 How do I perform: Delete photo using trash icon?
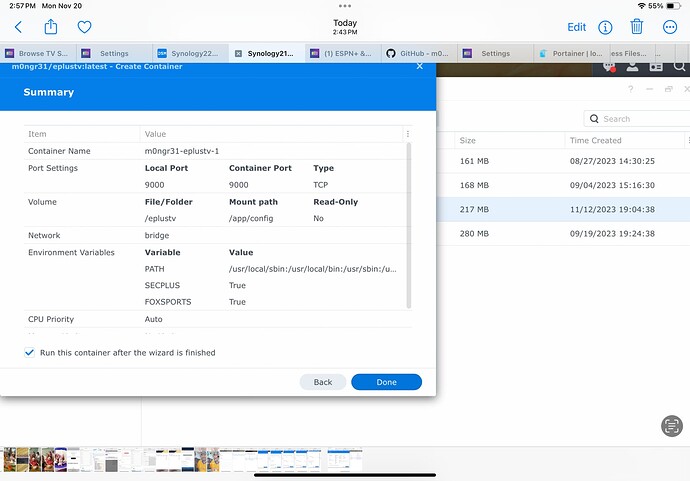coord(637,27)
